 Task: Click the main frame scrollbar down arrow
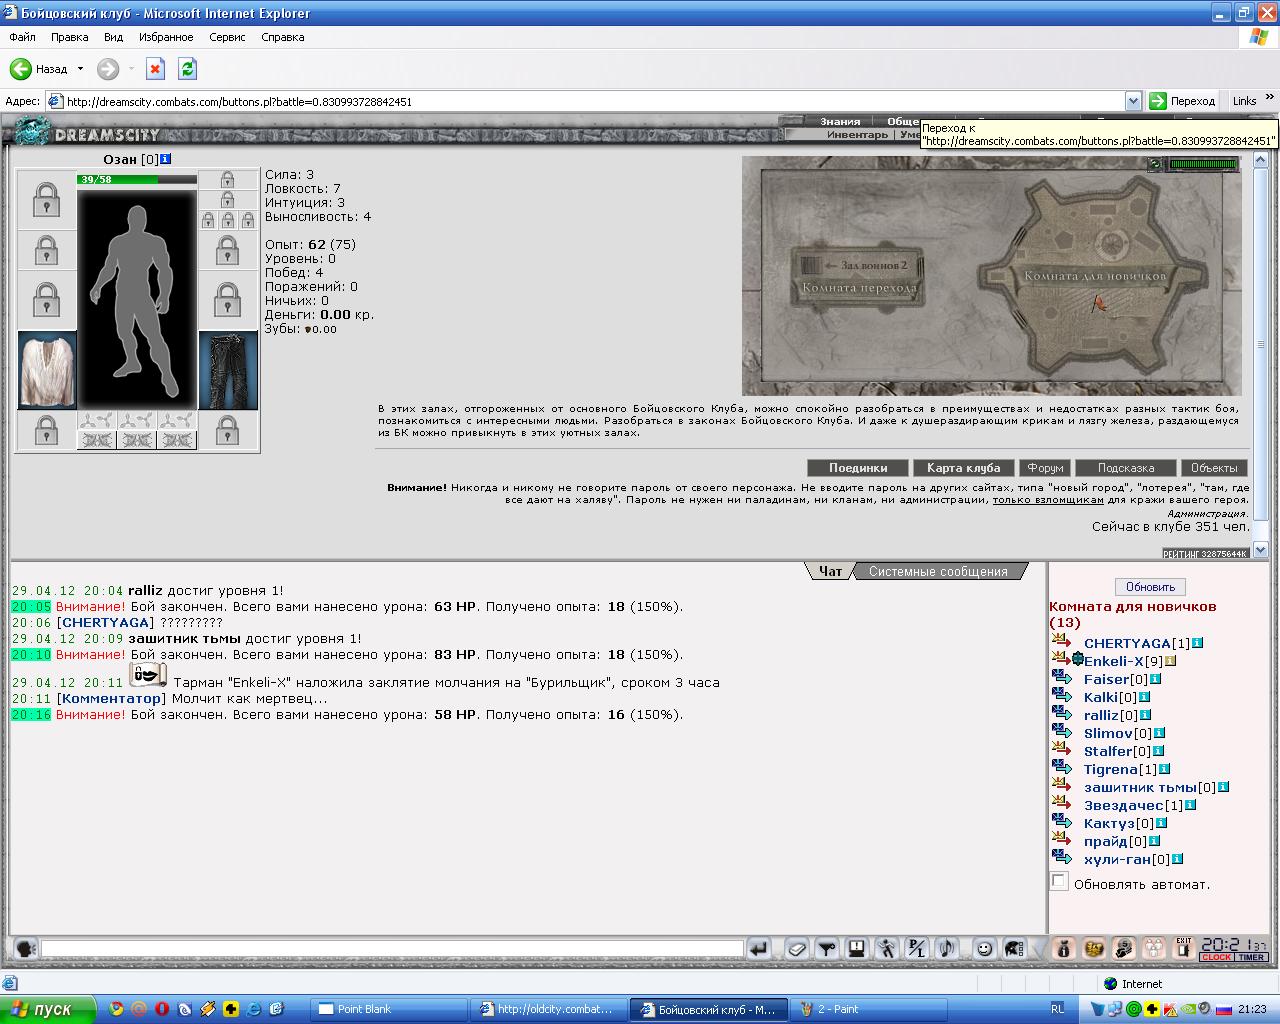coord(1260,549)
